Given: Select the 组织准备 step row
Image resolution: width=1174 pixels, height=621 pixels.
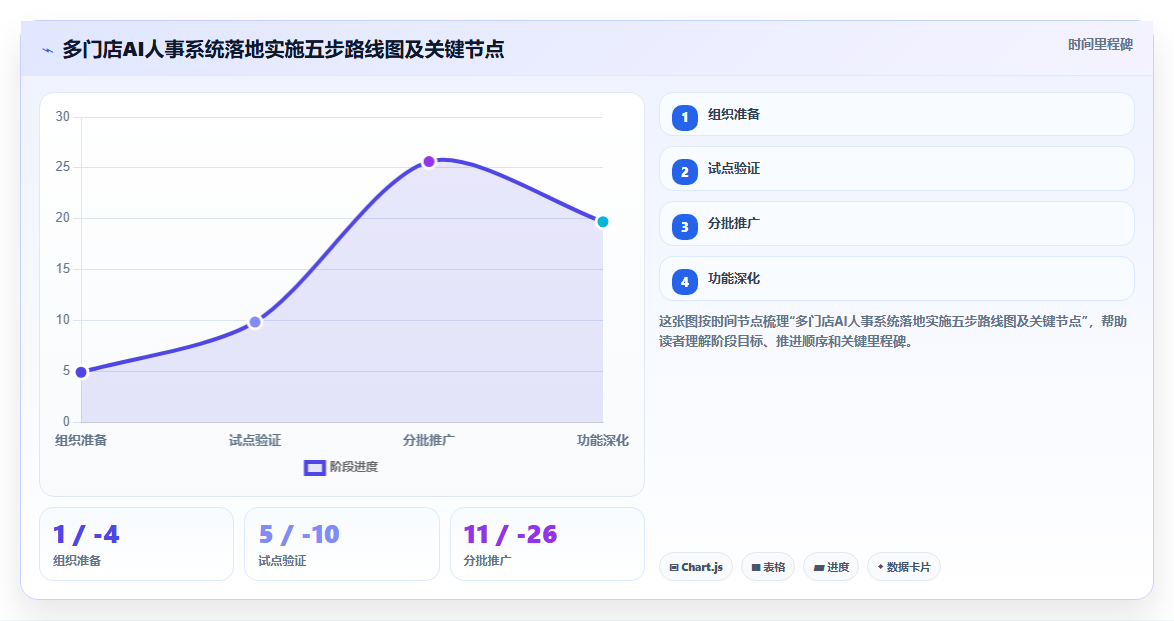Looking at the screenshot, I should point(896,115).
